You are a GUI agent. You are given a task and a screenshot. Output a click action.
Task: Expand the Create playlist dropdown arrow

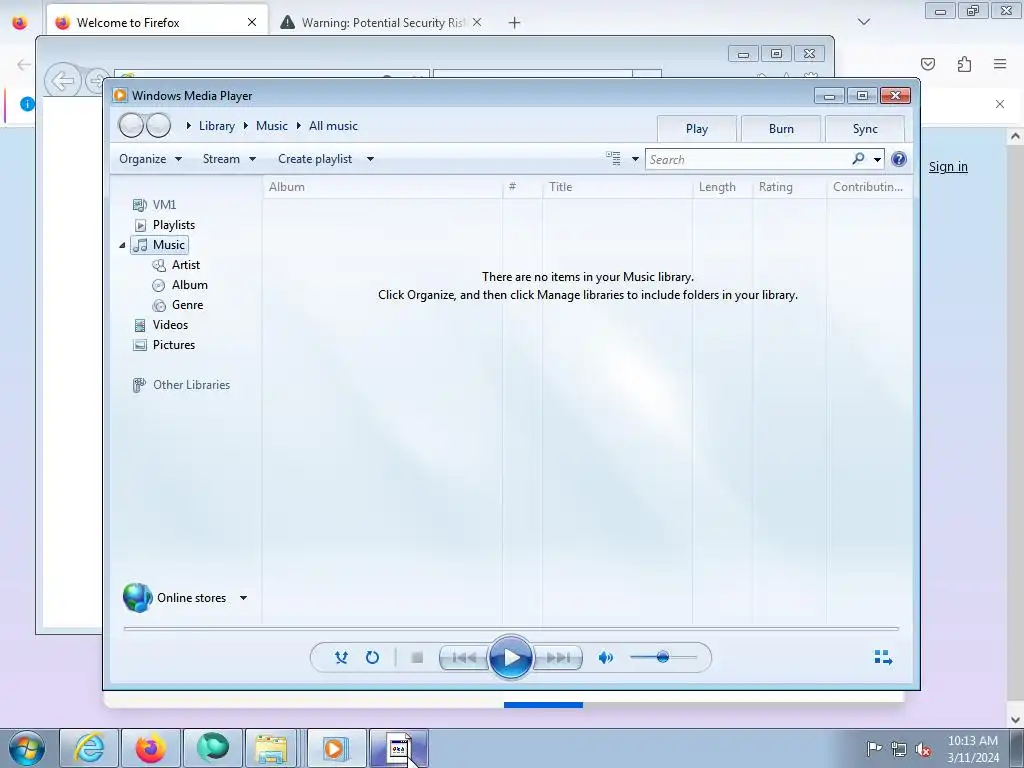[370, 159]
